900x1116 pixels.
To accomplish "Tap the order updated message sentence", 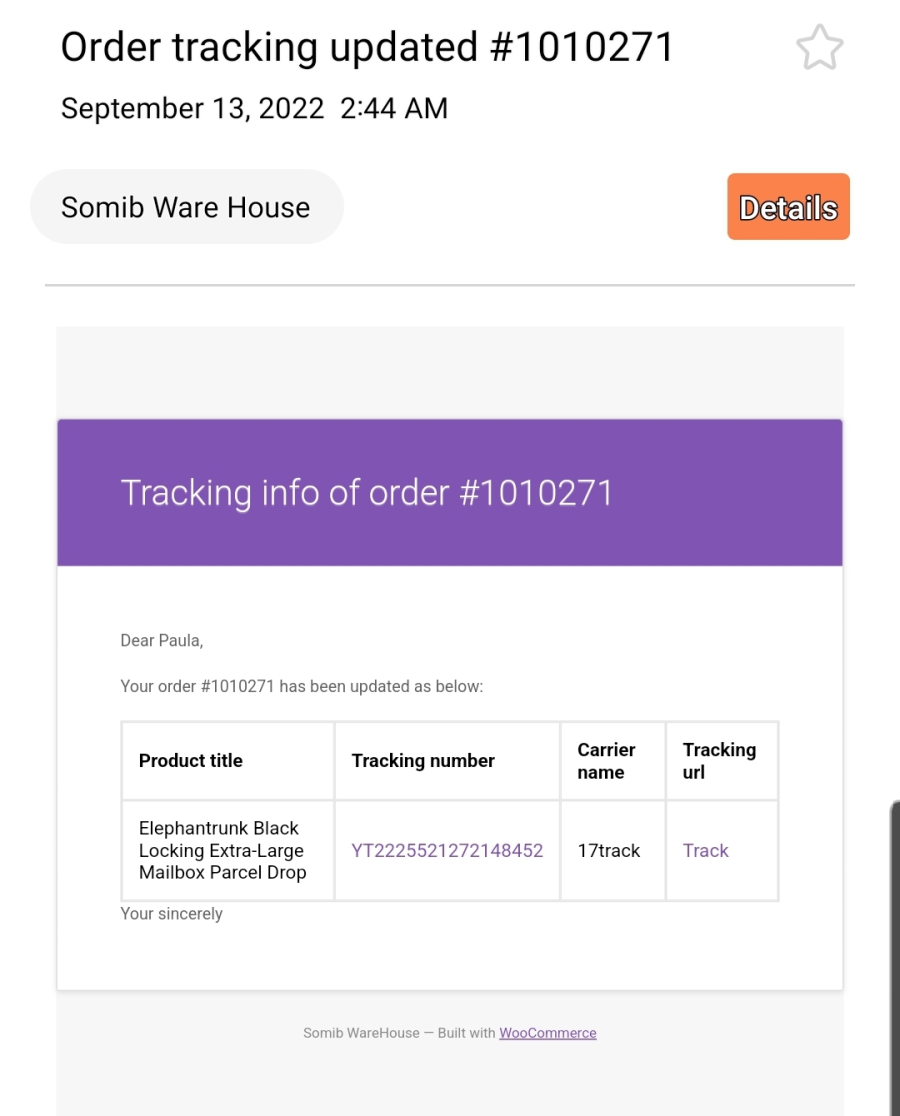I will 302,686.
